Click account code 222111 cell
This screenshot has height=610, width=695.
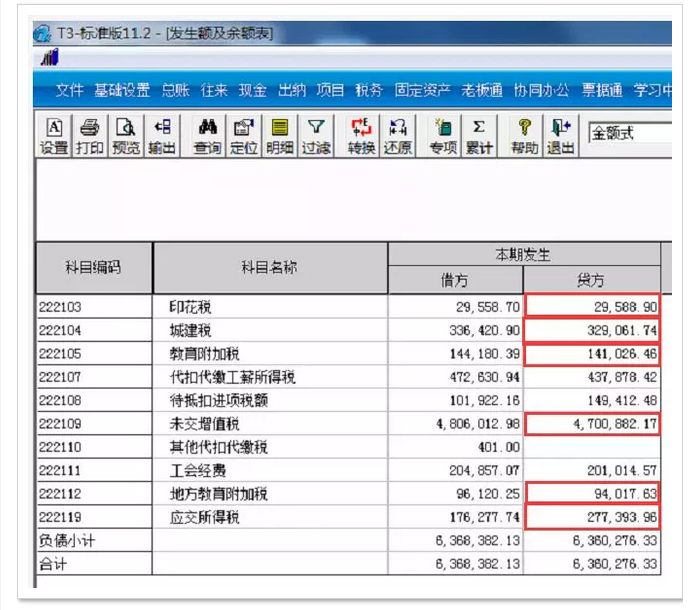coord(94,470)
